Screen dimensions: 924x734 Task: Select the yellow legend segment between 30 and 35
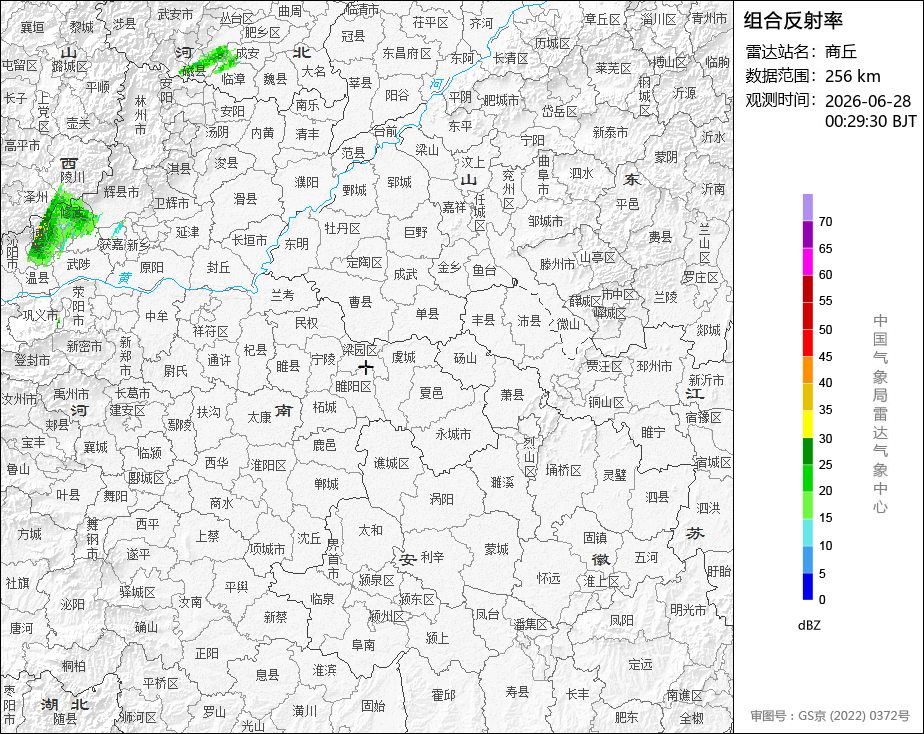click(x=808, y=424)
